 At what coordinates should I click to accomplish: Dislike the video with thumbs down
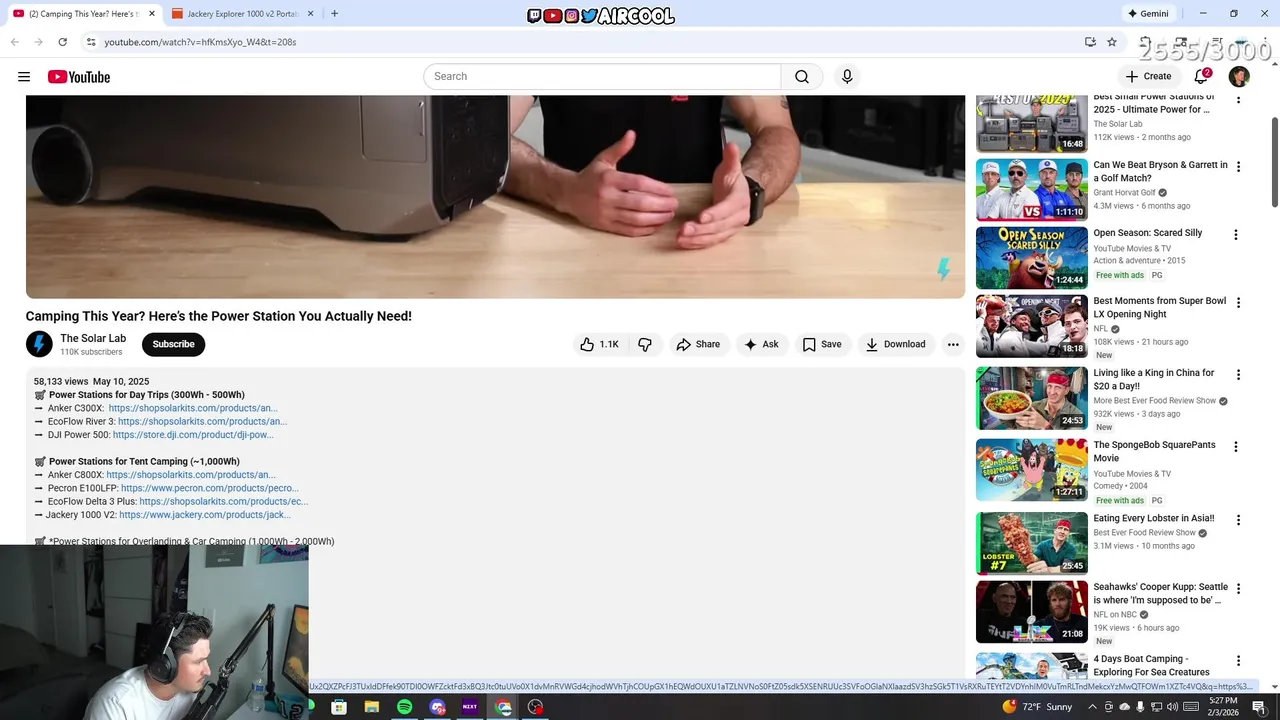click(x=645, y=344)
